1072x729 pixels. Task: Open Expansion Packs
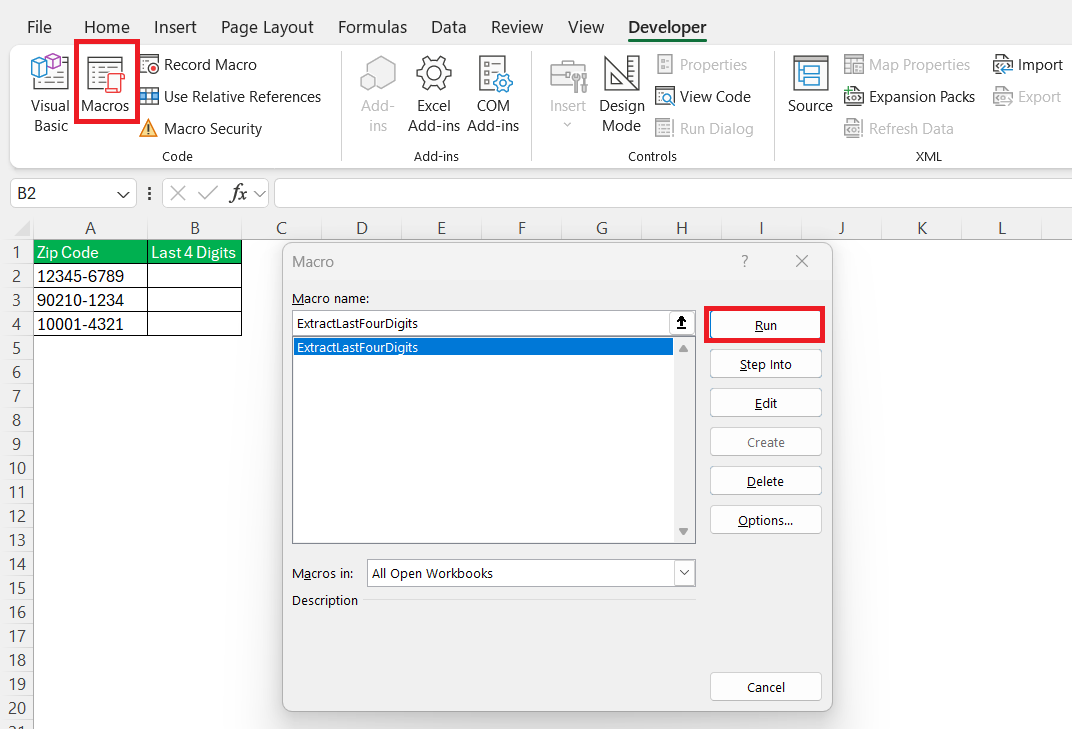(909, 97)
